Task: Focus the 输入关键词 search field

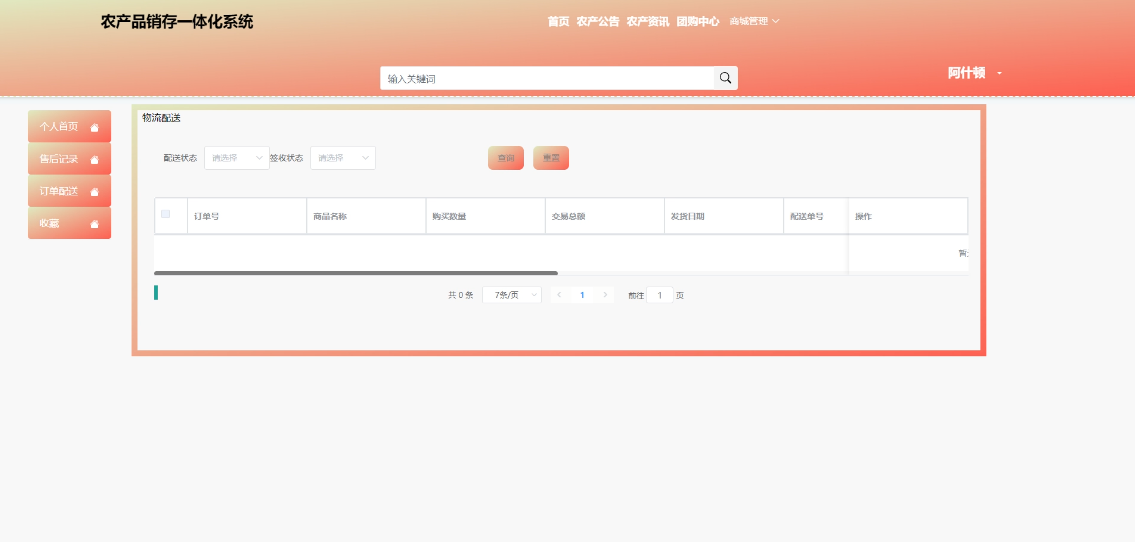Action: [547, 78]
